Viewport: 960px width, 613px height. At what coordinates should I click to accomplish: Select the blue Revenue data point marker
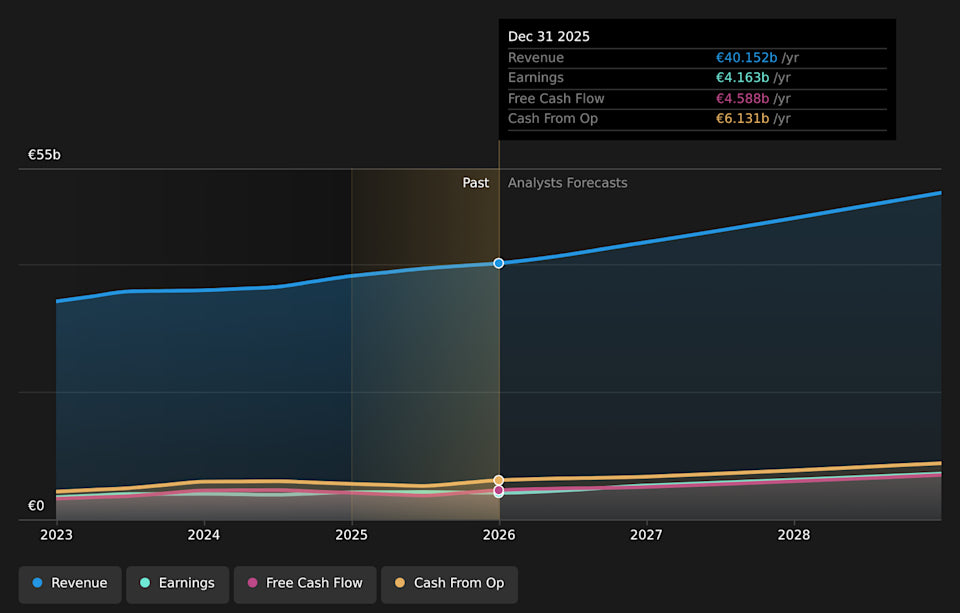(x=499, y=263)
